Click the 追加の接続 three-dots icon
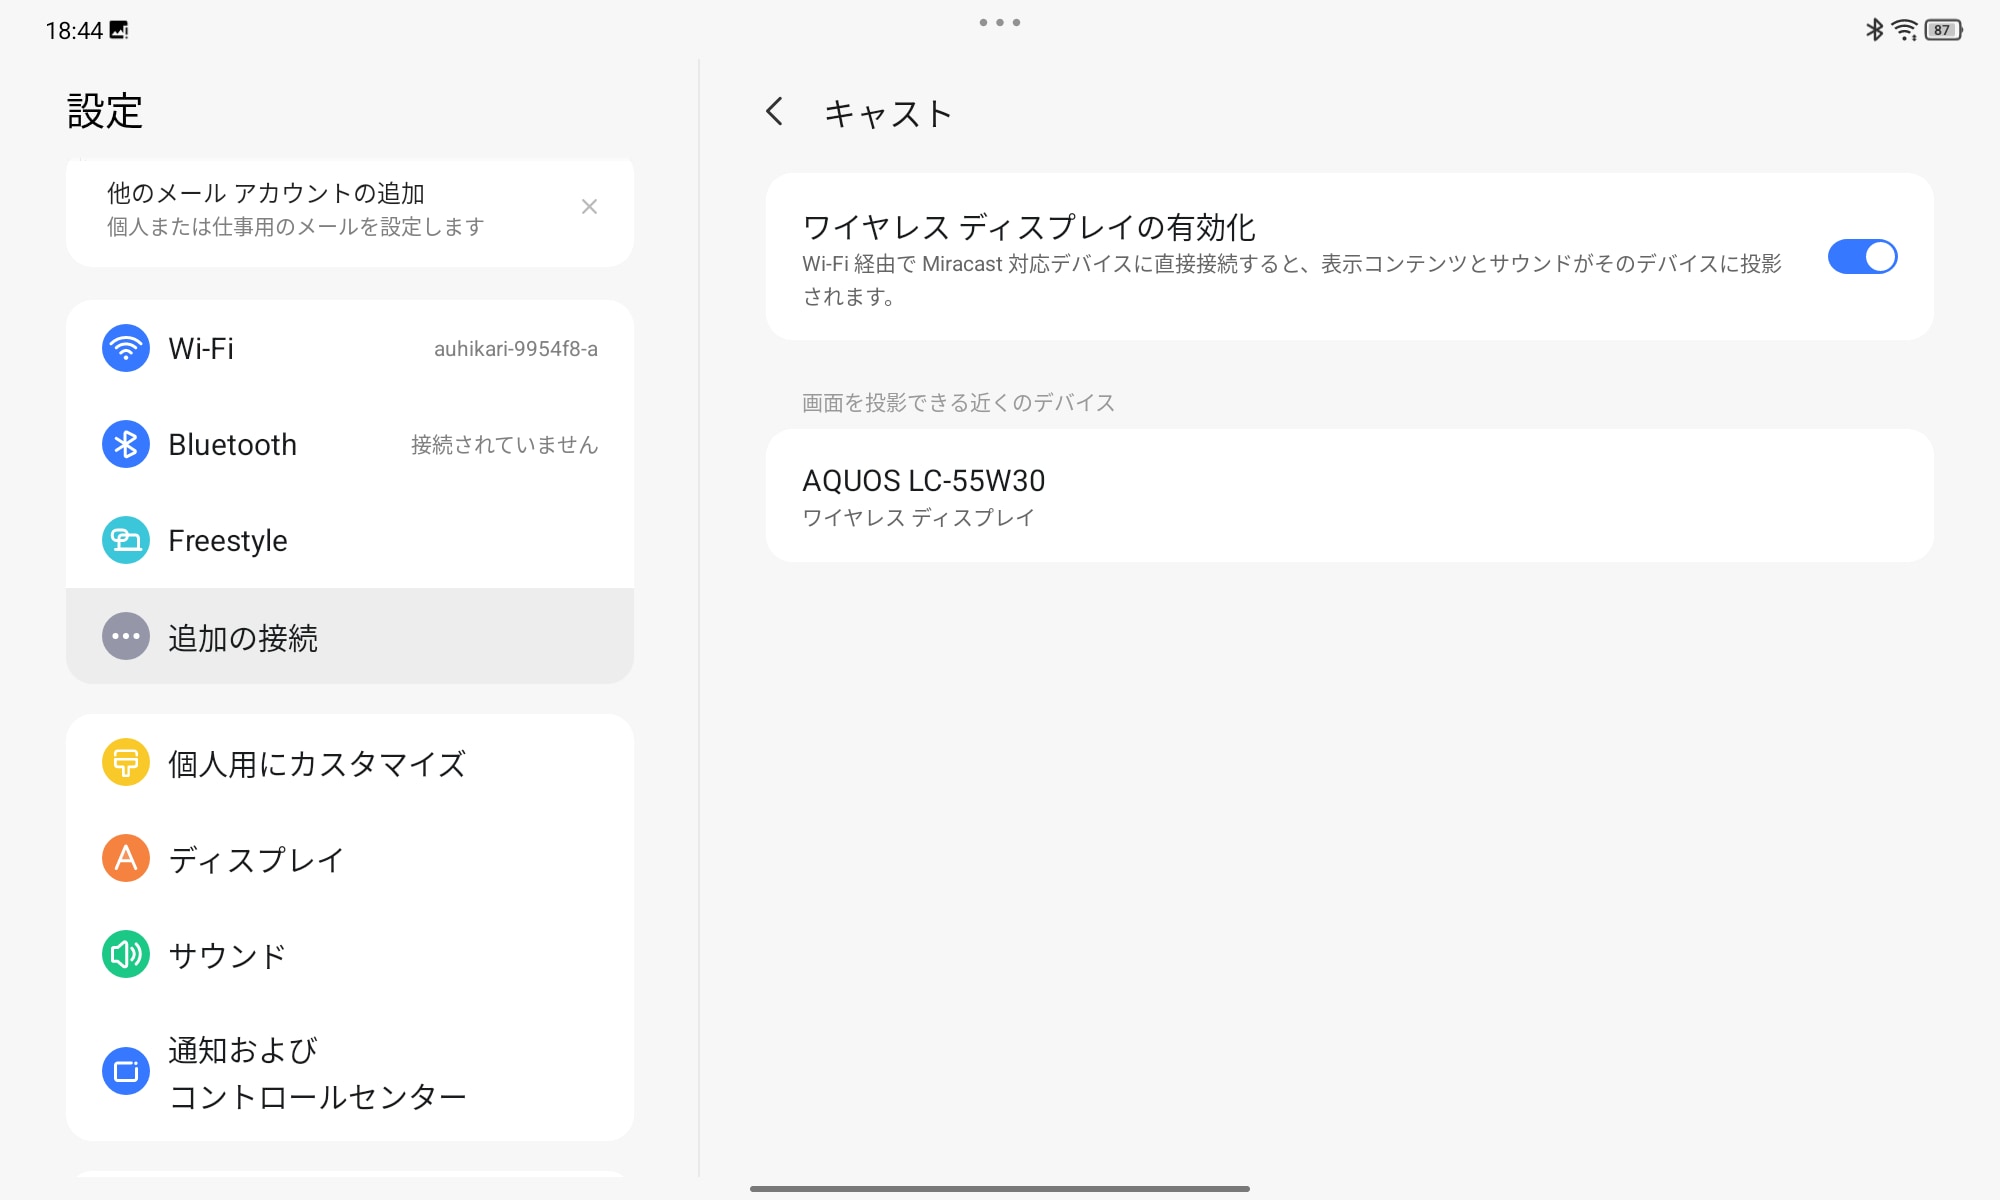 126,636
